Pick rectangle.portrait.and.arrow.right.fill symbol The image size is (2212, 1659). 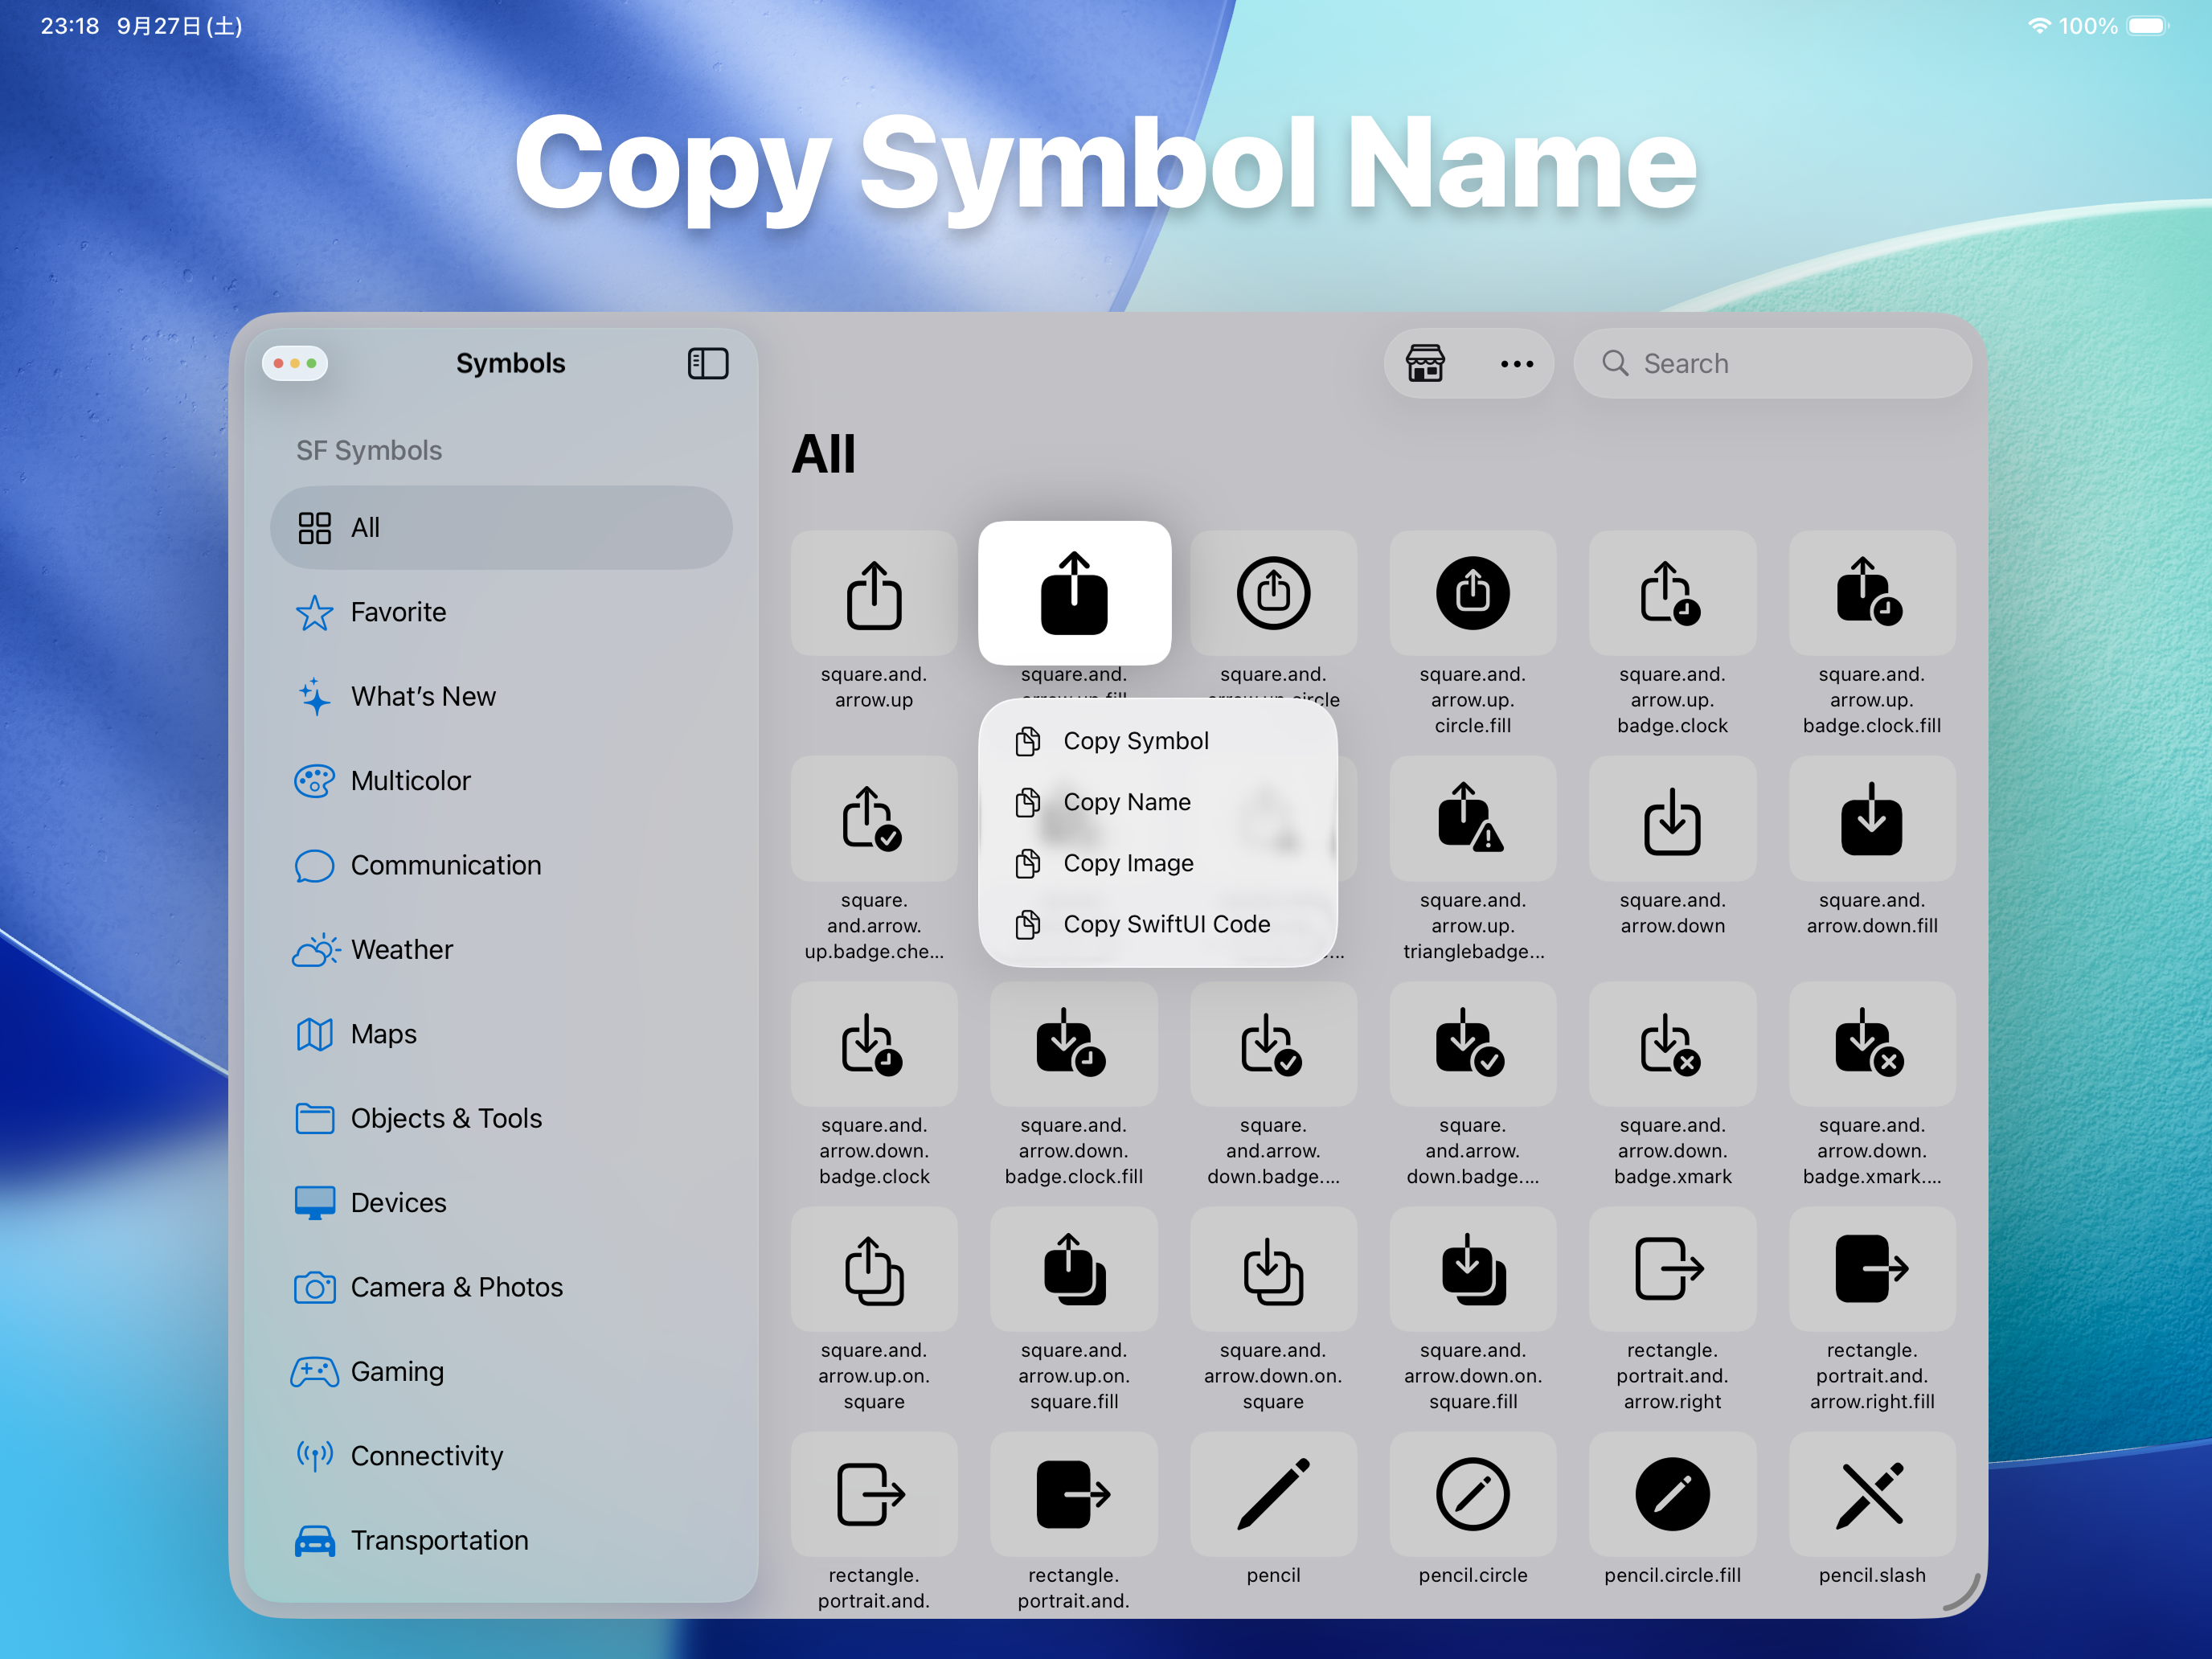(x=1871, y=1270)
